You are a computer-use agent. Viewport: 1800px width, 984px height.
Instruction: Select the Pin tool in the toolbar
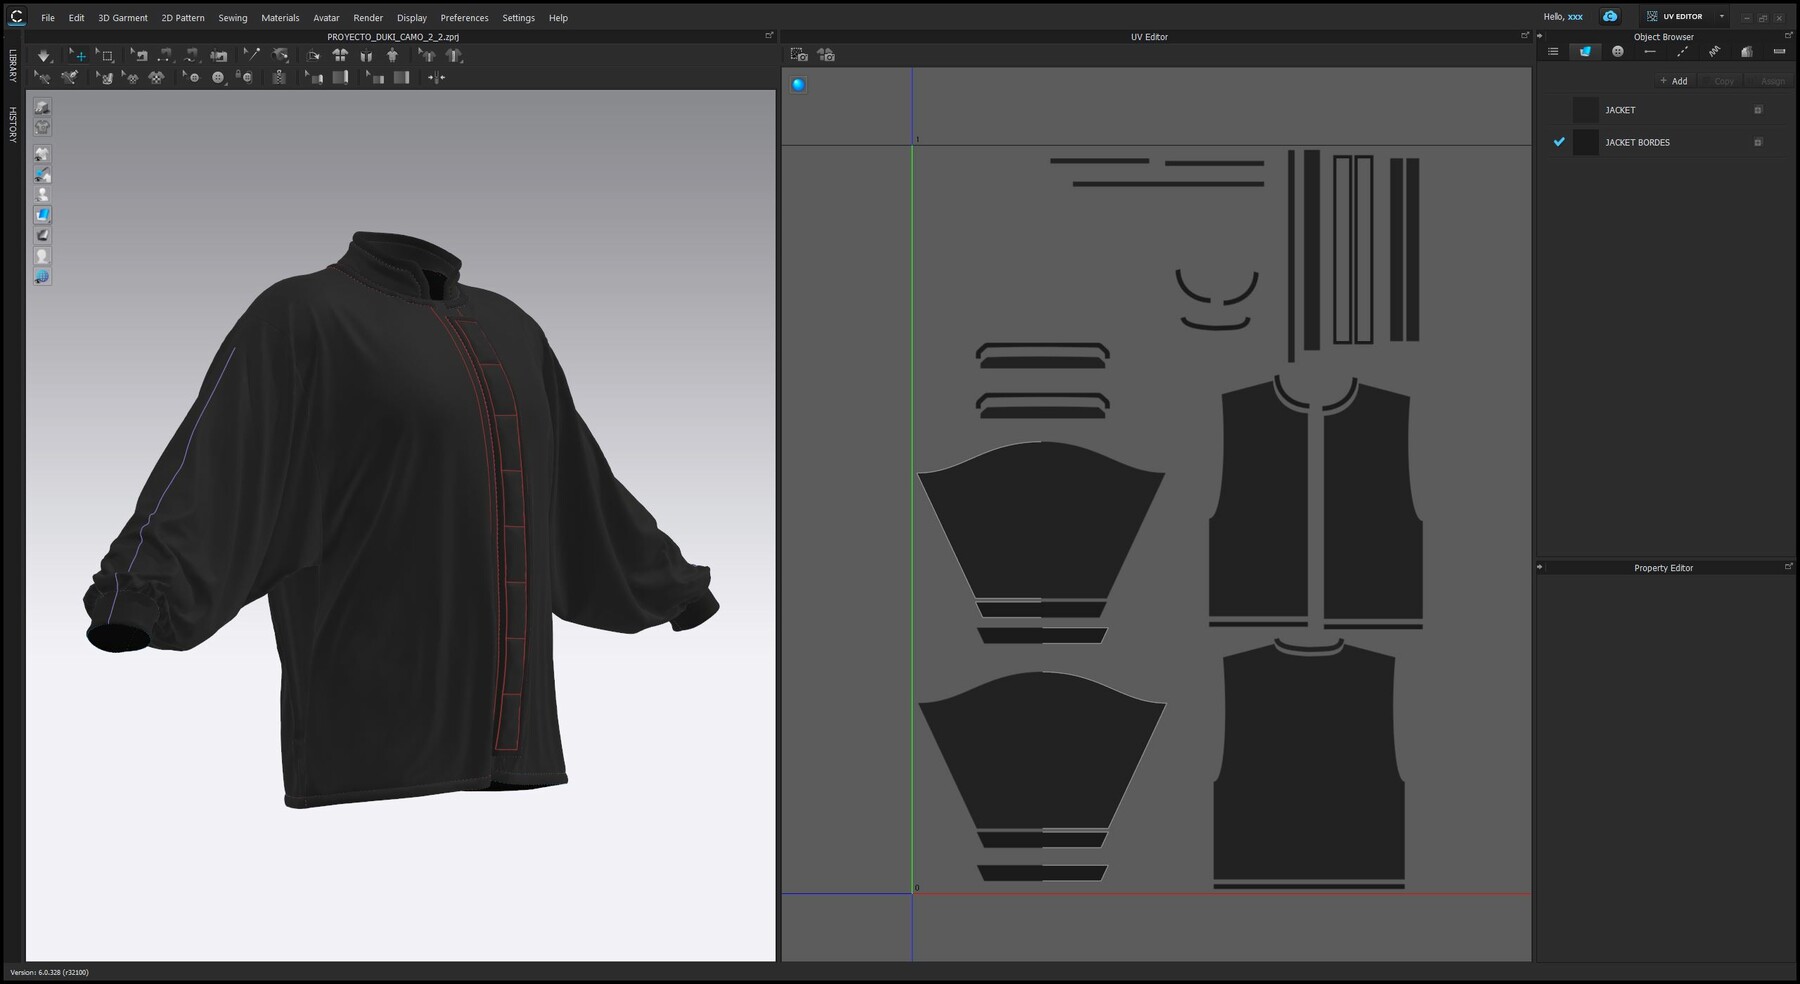click(253, 55)
